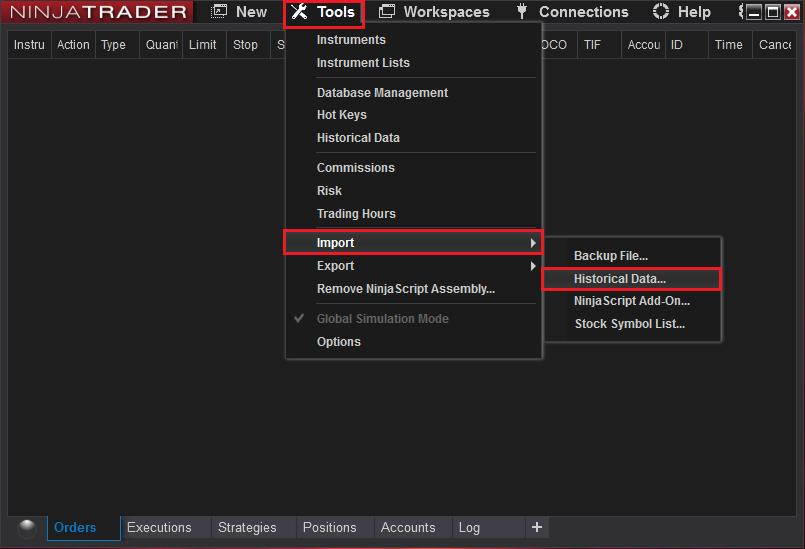805x549 pixels.
Task: Toggle Global Simulation Mode checkmark
Action: click(299, 318)
